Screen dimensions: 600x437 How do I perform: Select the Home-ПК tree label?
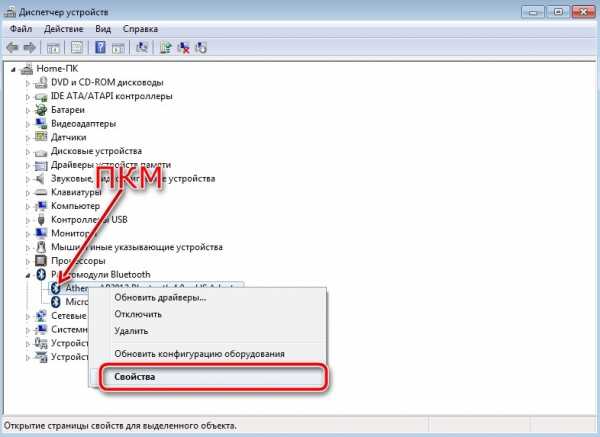point(57,68)
